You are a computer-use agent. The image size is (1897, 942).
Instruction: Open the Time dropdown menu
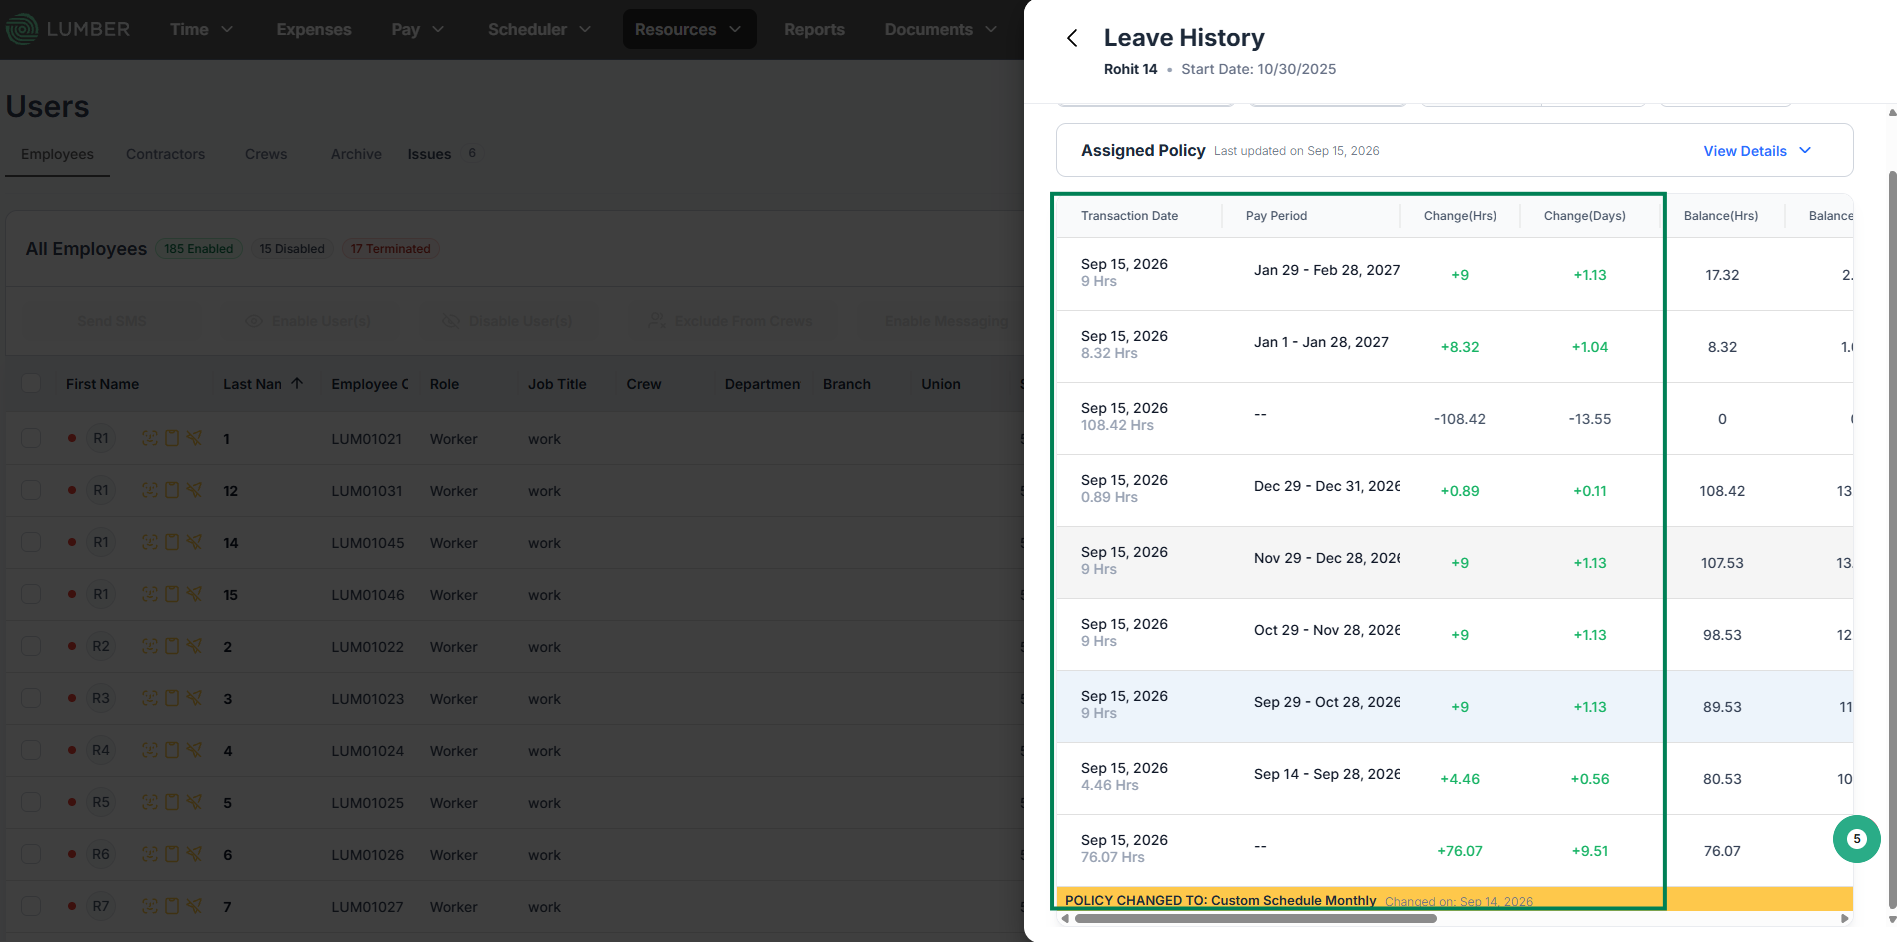(x=201, y=29)
